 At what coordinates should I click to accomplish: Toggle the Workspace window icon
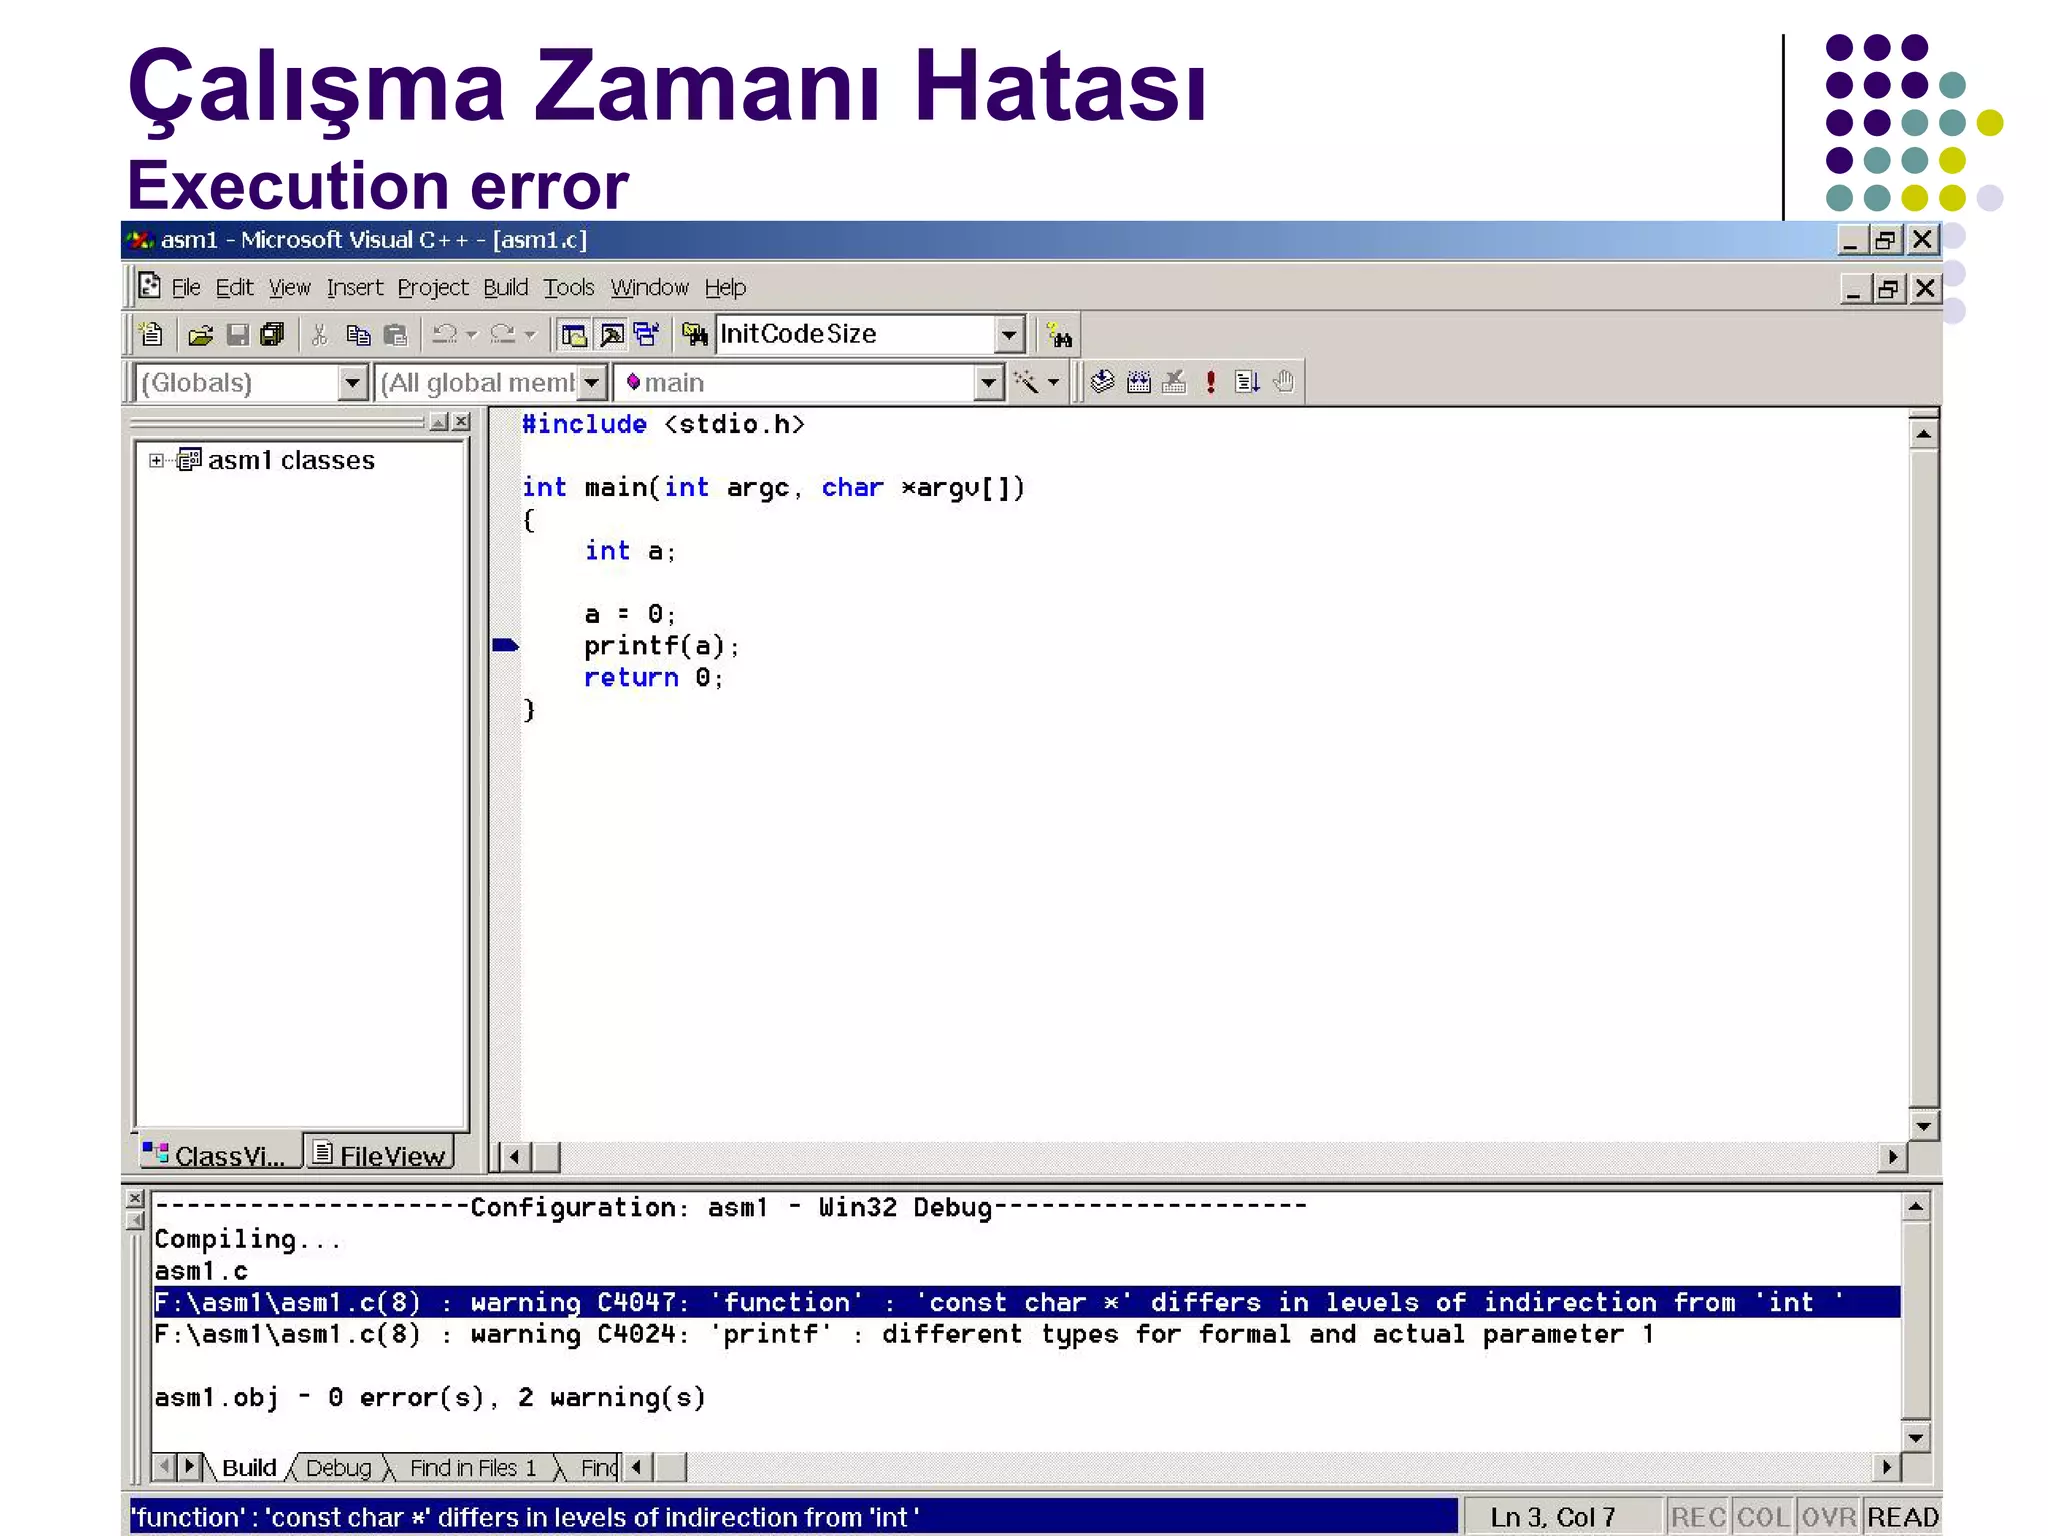click(x=574, y=335)
